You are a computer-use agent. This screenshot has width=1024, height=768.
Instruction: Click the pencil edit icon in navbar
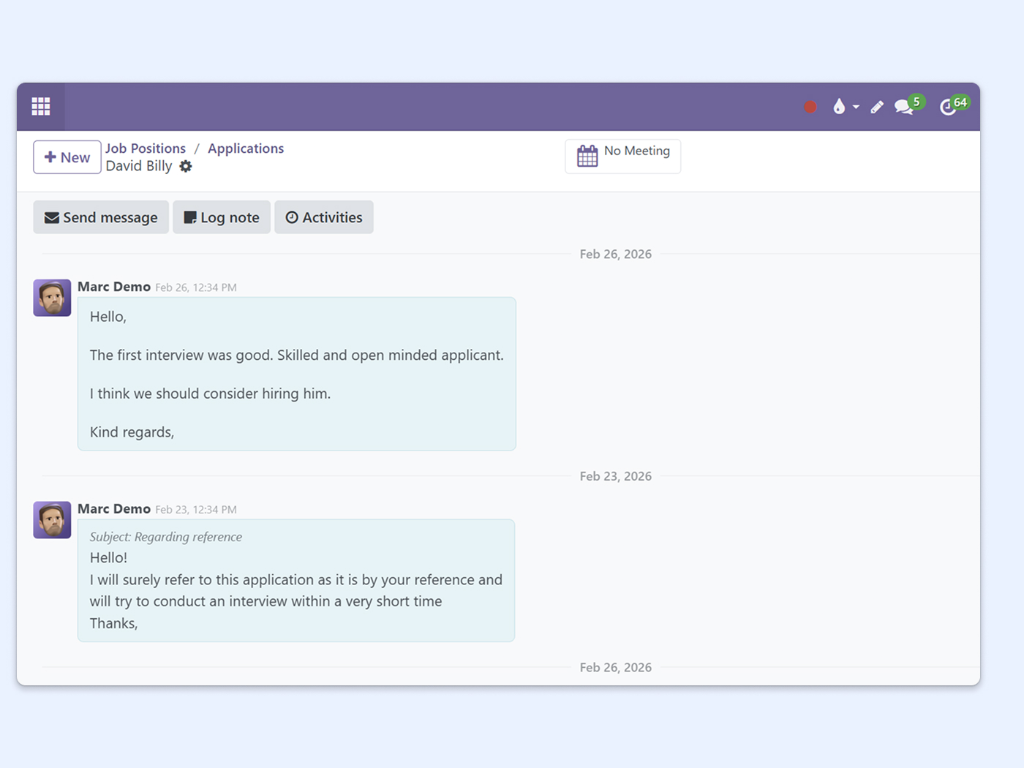877,107
